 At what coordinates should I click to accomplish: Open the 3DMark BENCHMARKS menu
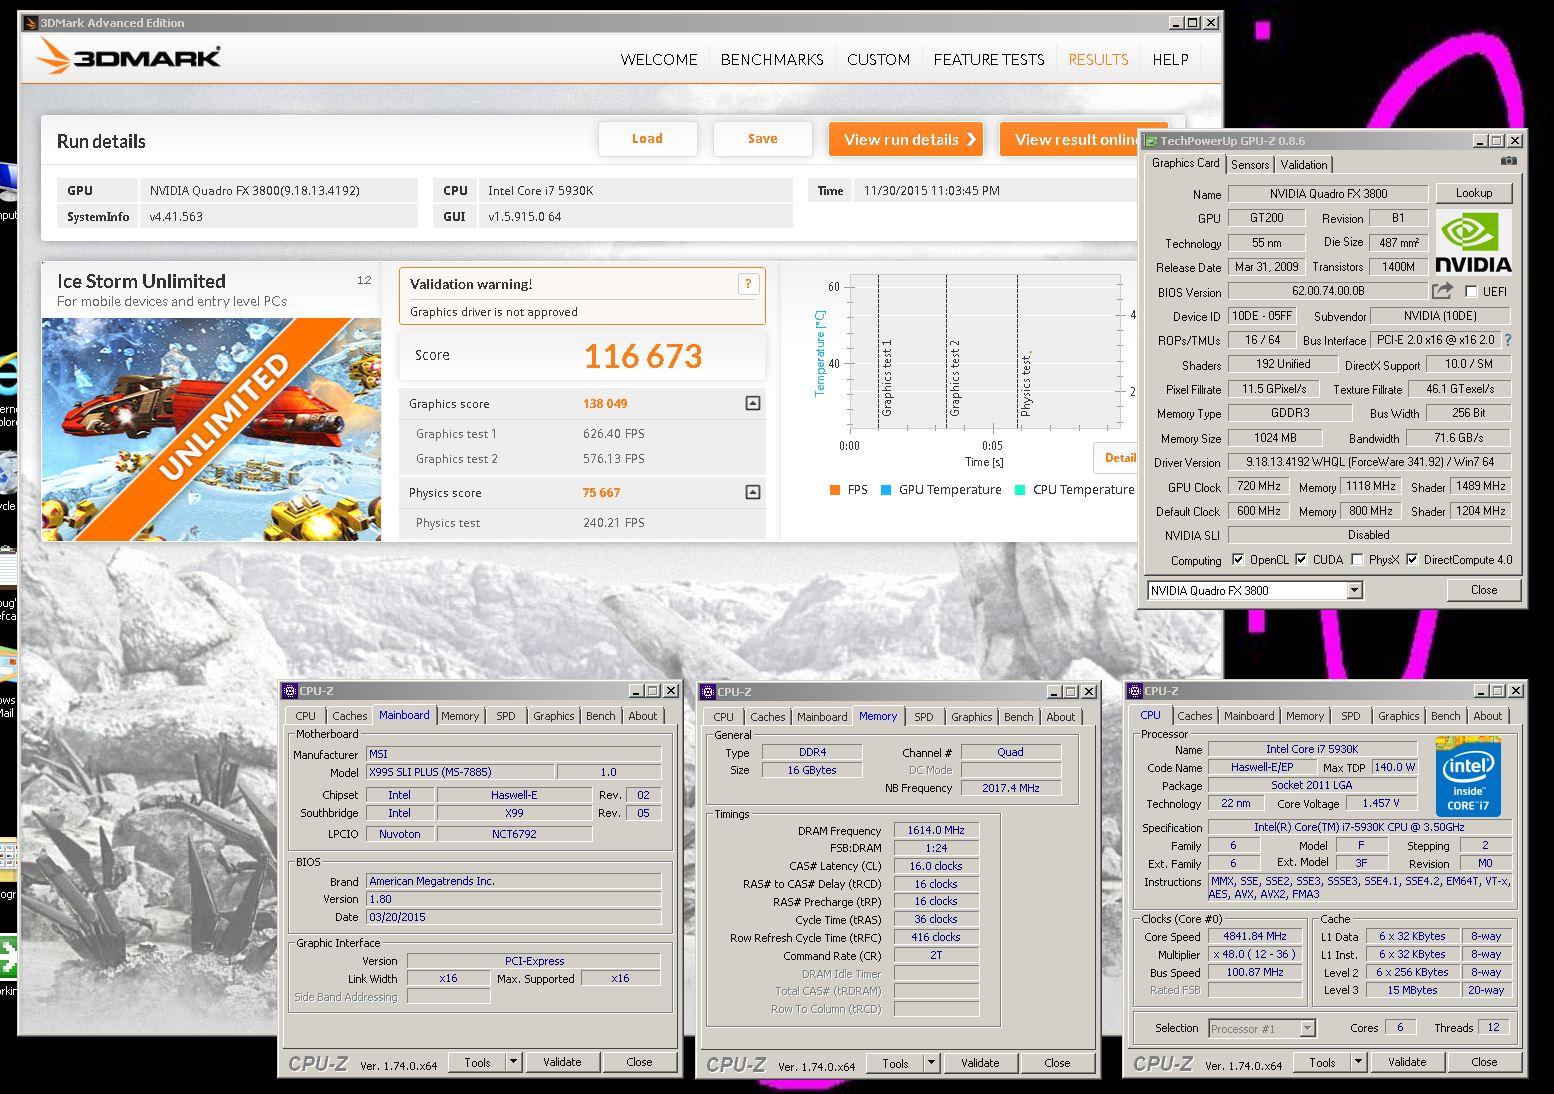(x=772, y=60)
